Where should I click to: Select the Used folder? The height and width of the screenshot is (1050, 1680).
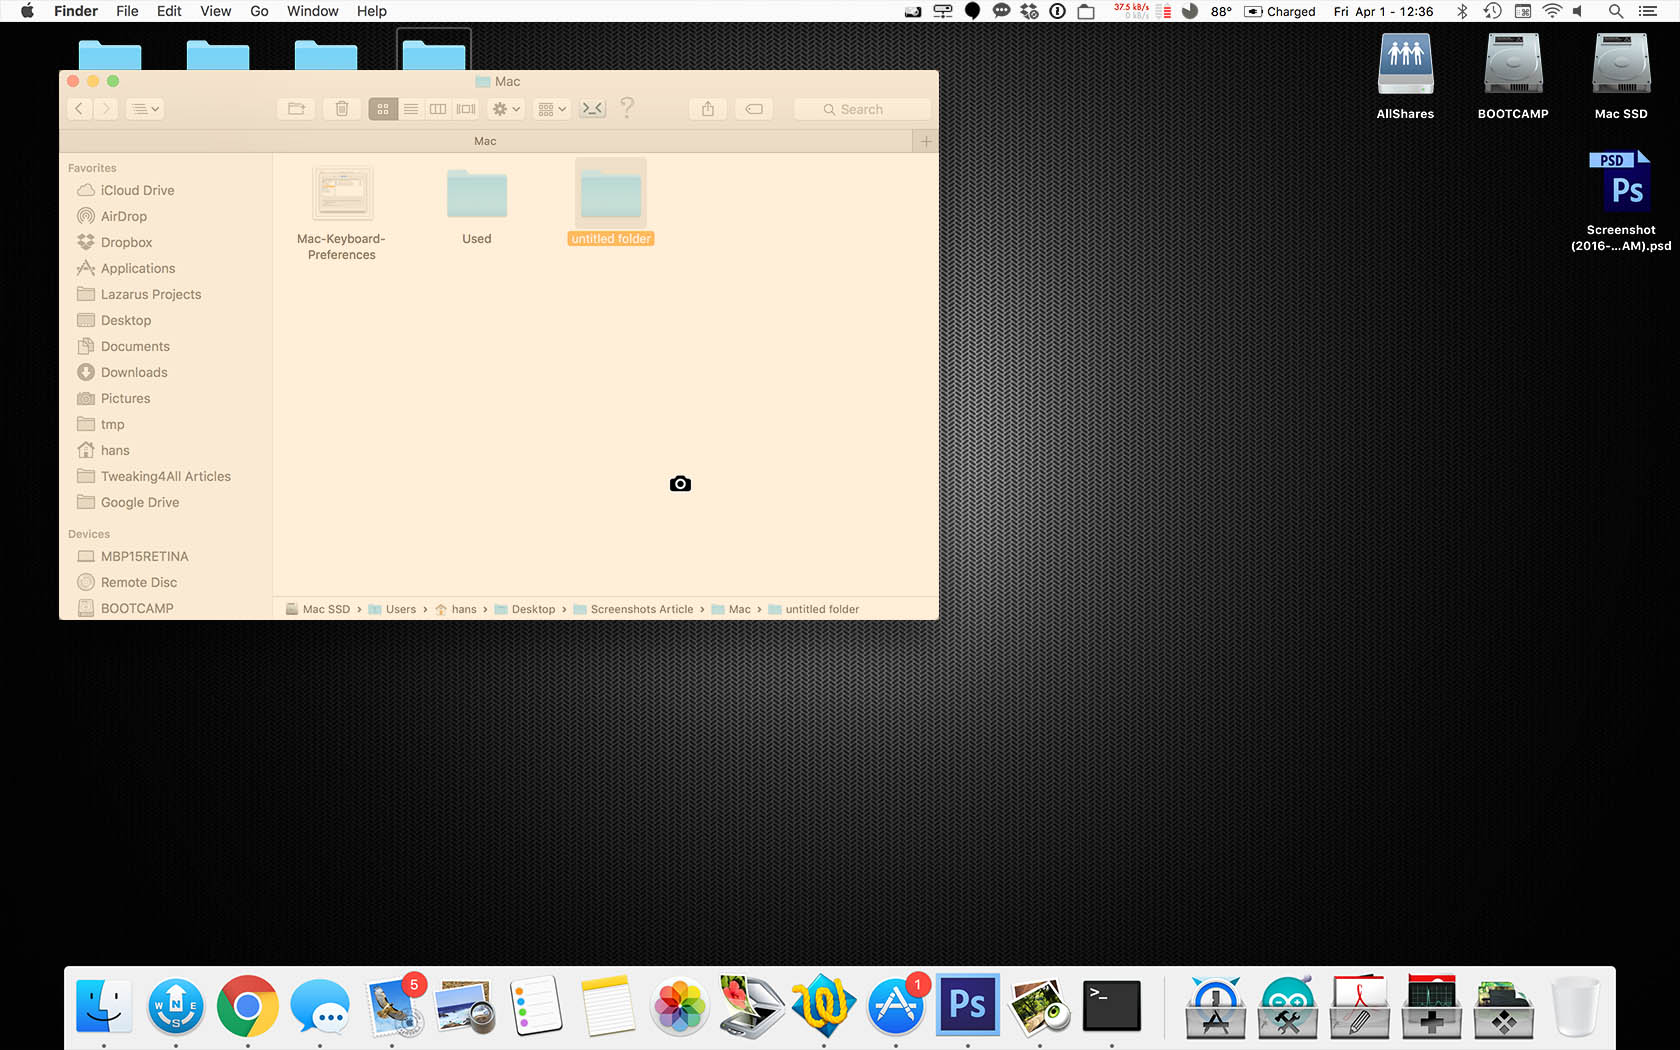click(477, 193)
